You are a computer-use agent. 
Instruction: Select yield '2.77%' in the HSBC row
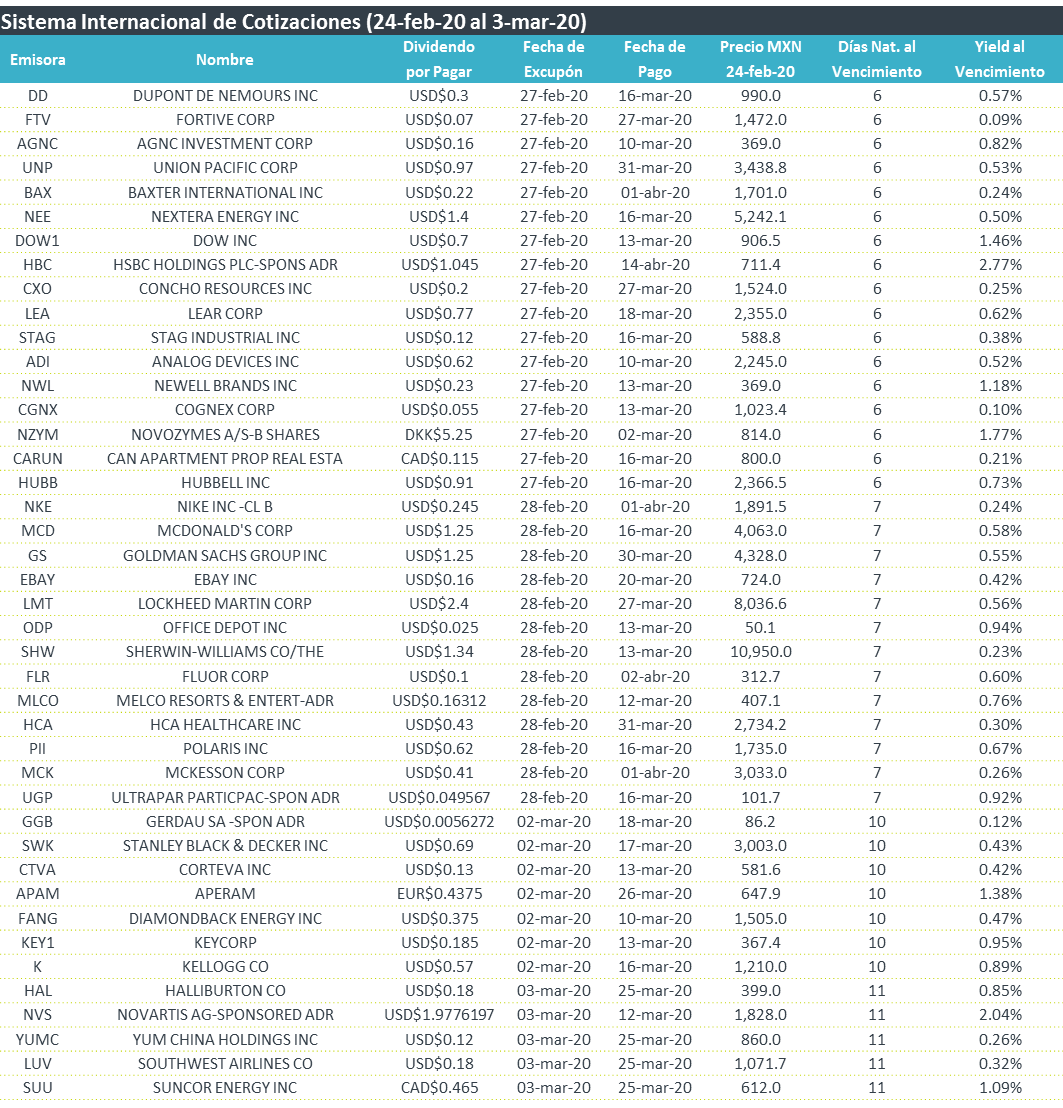coord(1000,264)
